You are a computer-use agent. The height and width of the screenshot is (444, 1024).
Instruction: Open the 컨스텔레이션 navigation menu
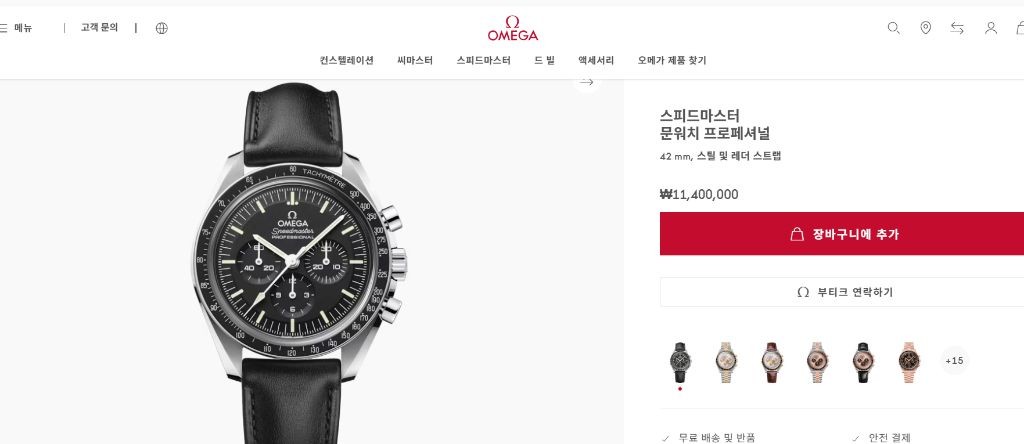point(347,61)
